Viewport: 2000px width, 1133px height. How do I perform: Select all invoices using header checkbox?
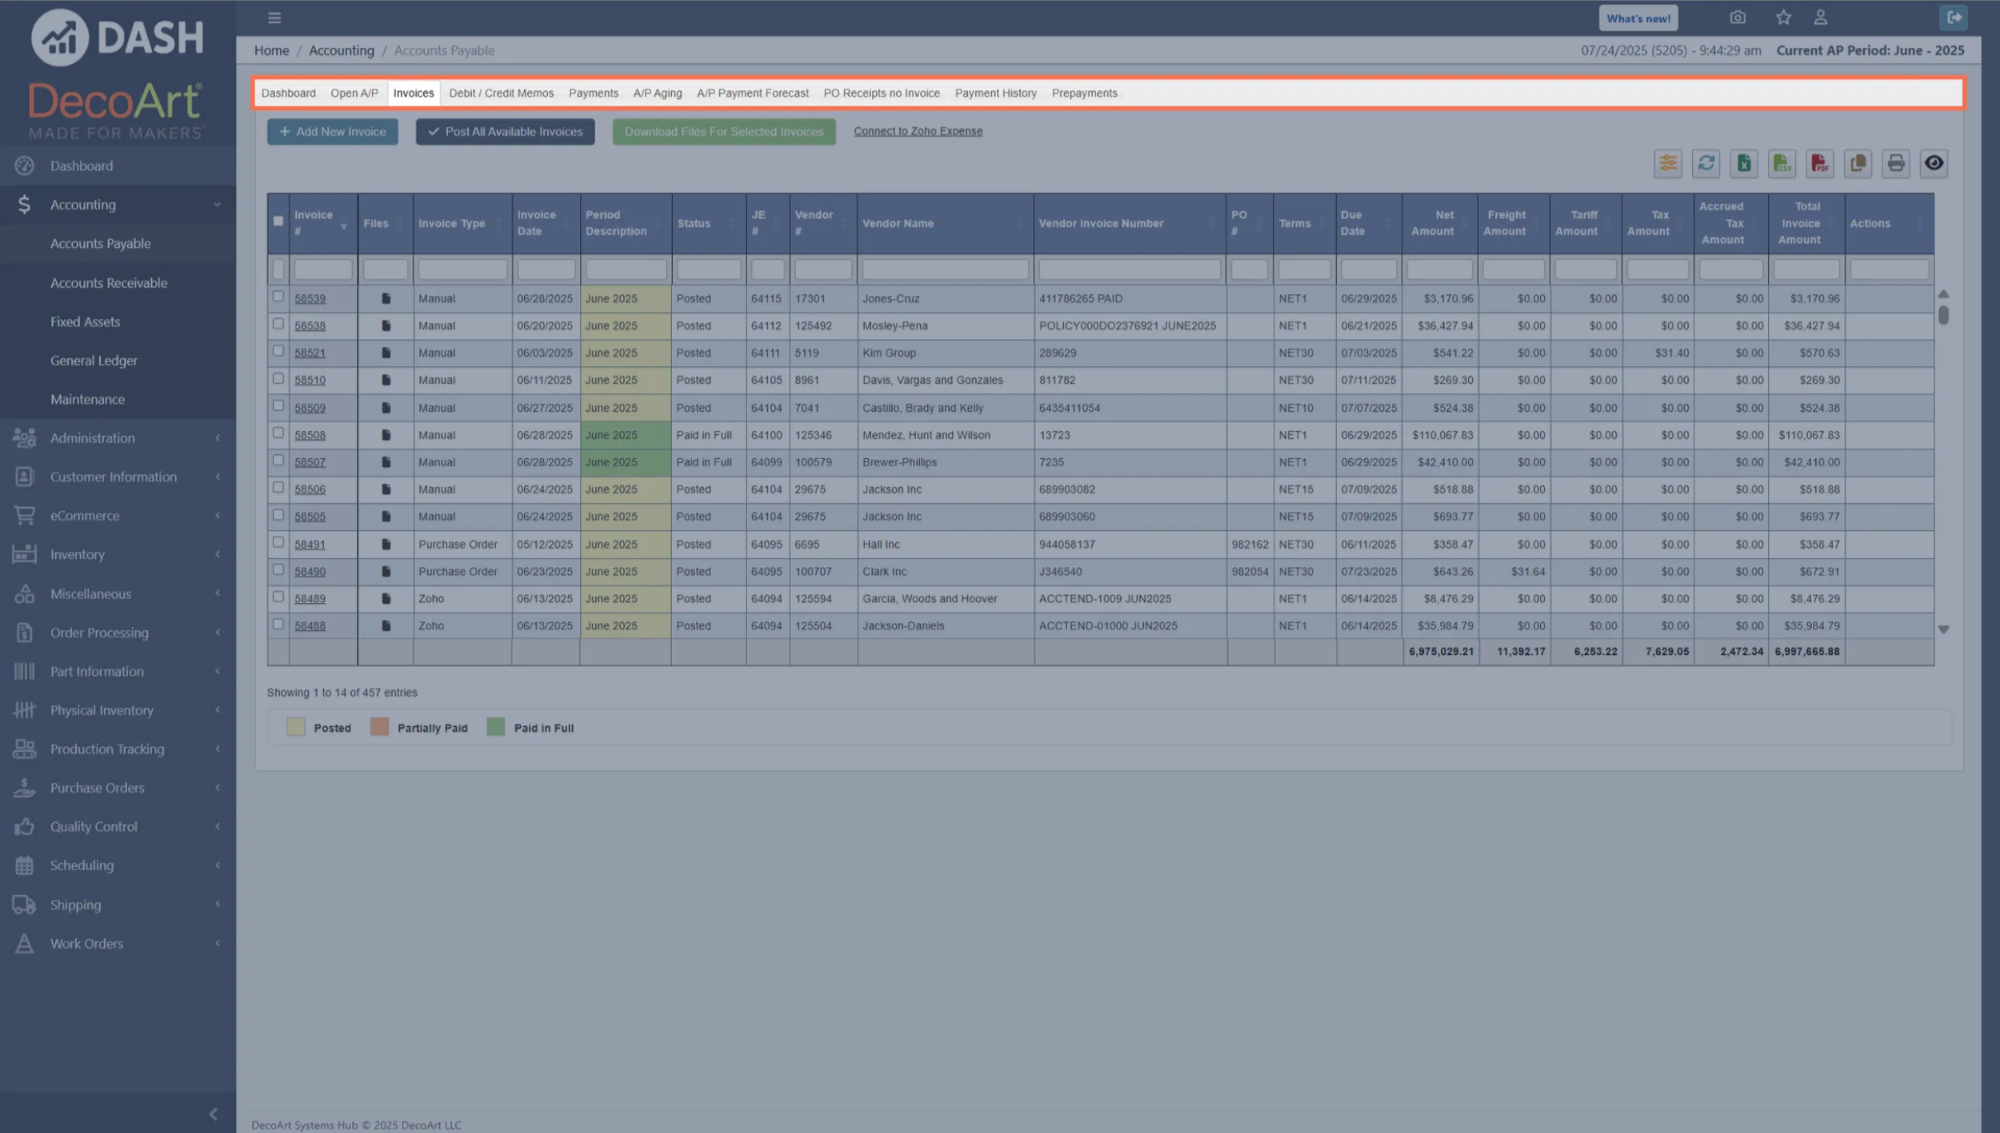(278, 221)
